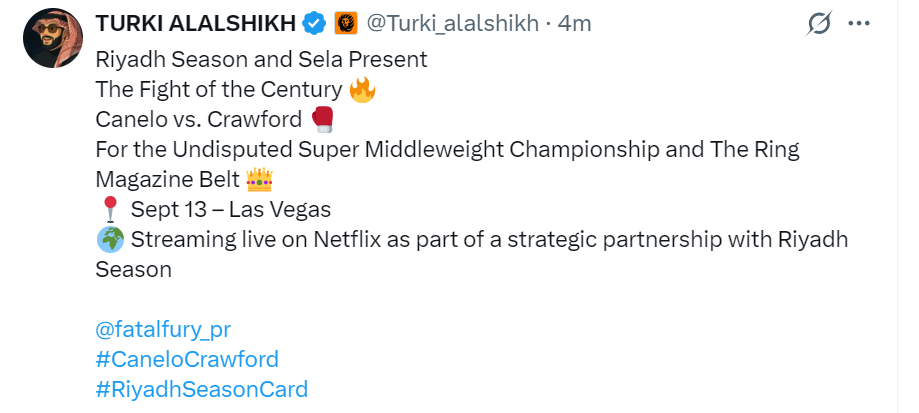Open the #RiyadhSeasonCard hashtag
919x413 pixels.
201,389
